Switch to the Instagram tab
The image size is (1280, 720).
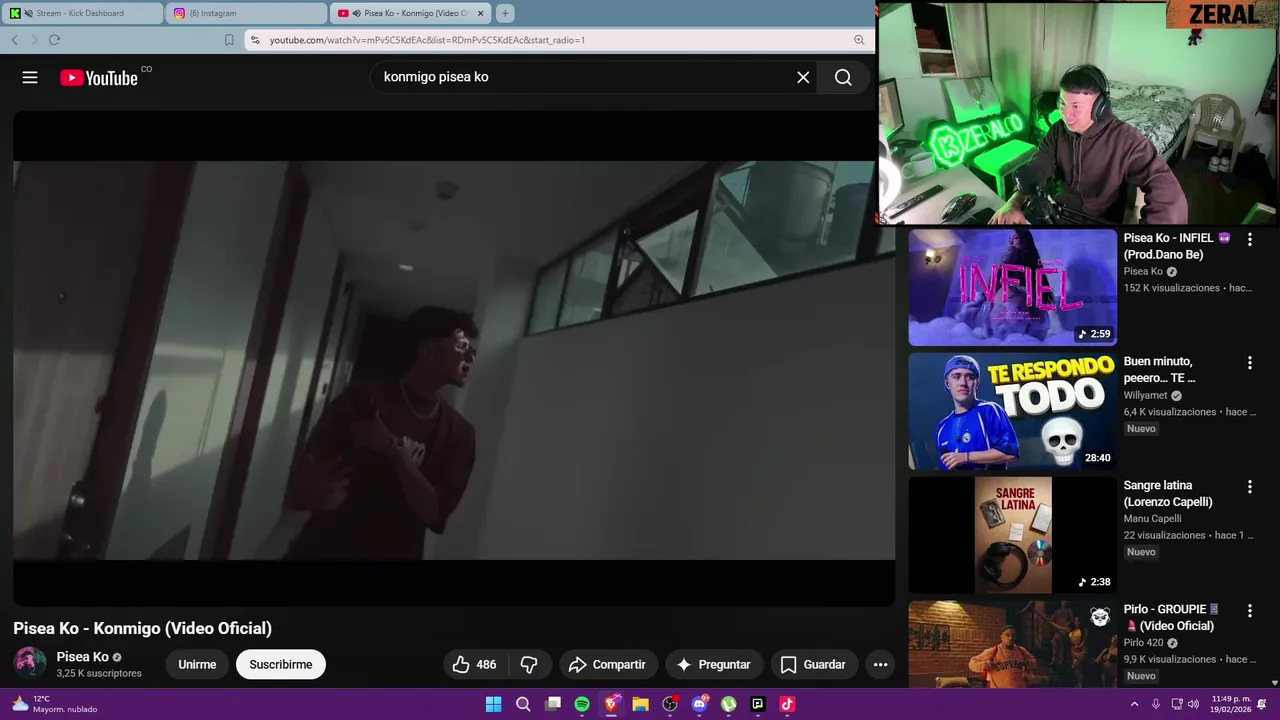pyautogui.click(x=246, y=13)
